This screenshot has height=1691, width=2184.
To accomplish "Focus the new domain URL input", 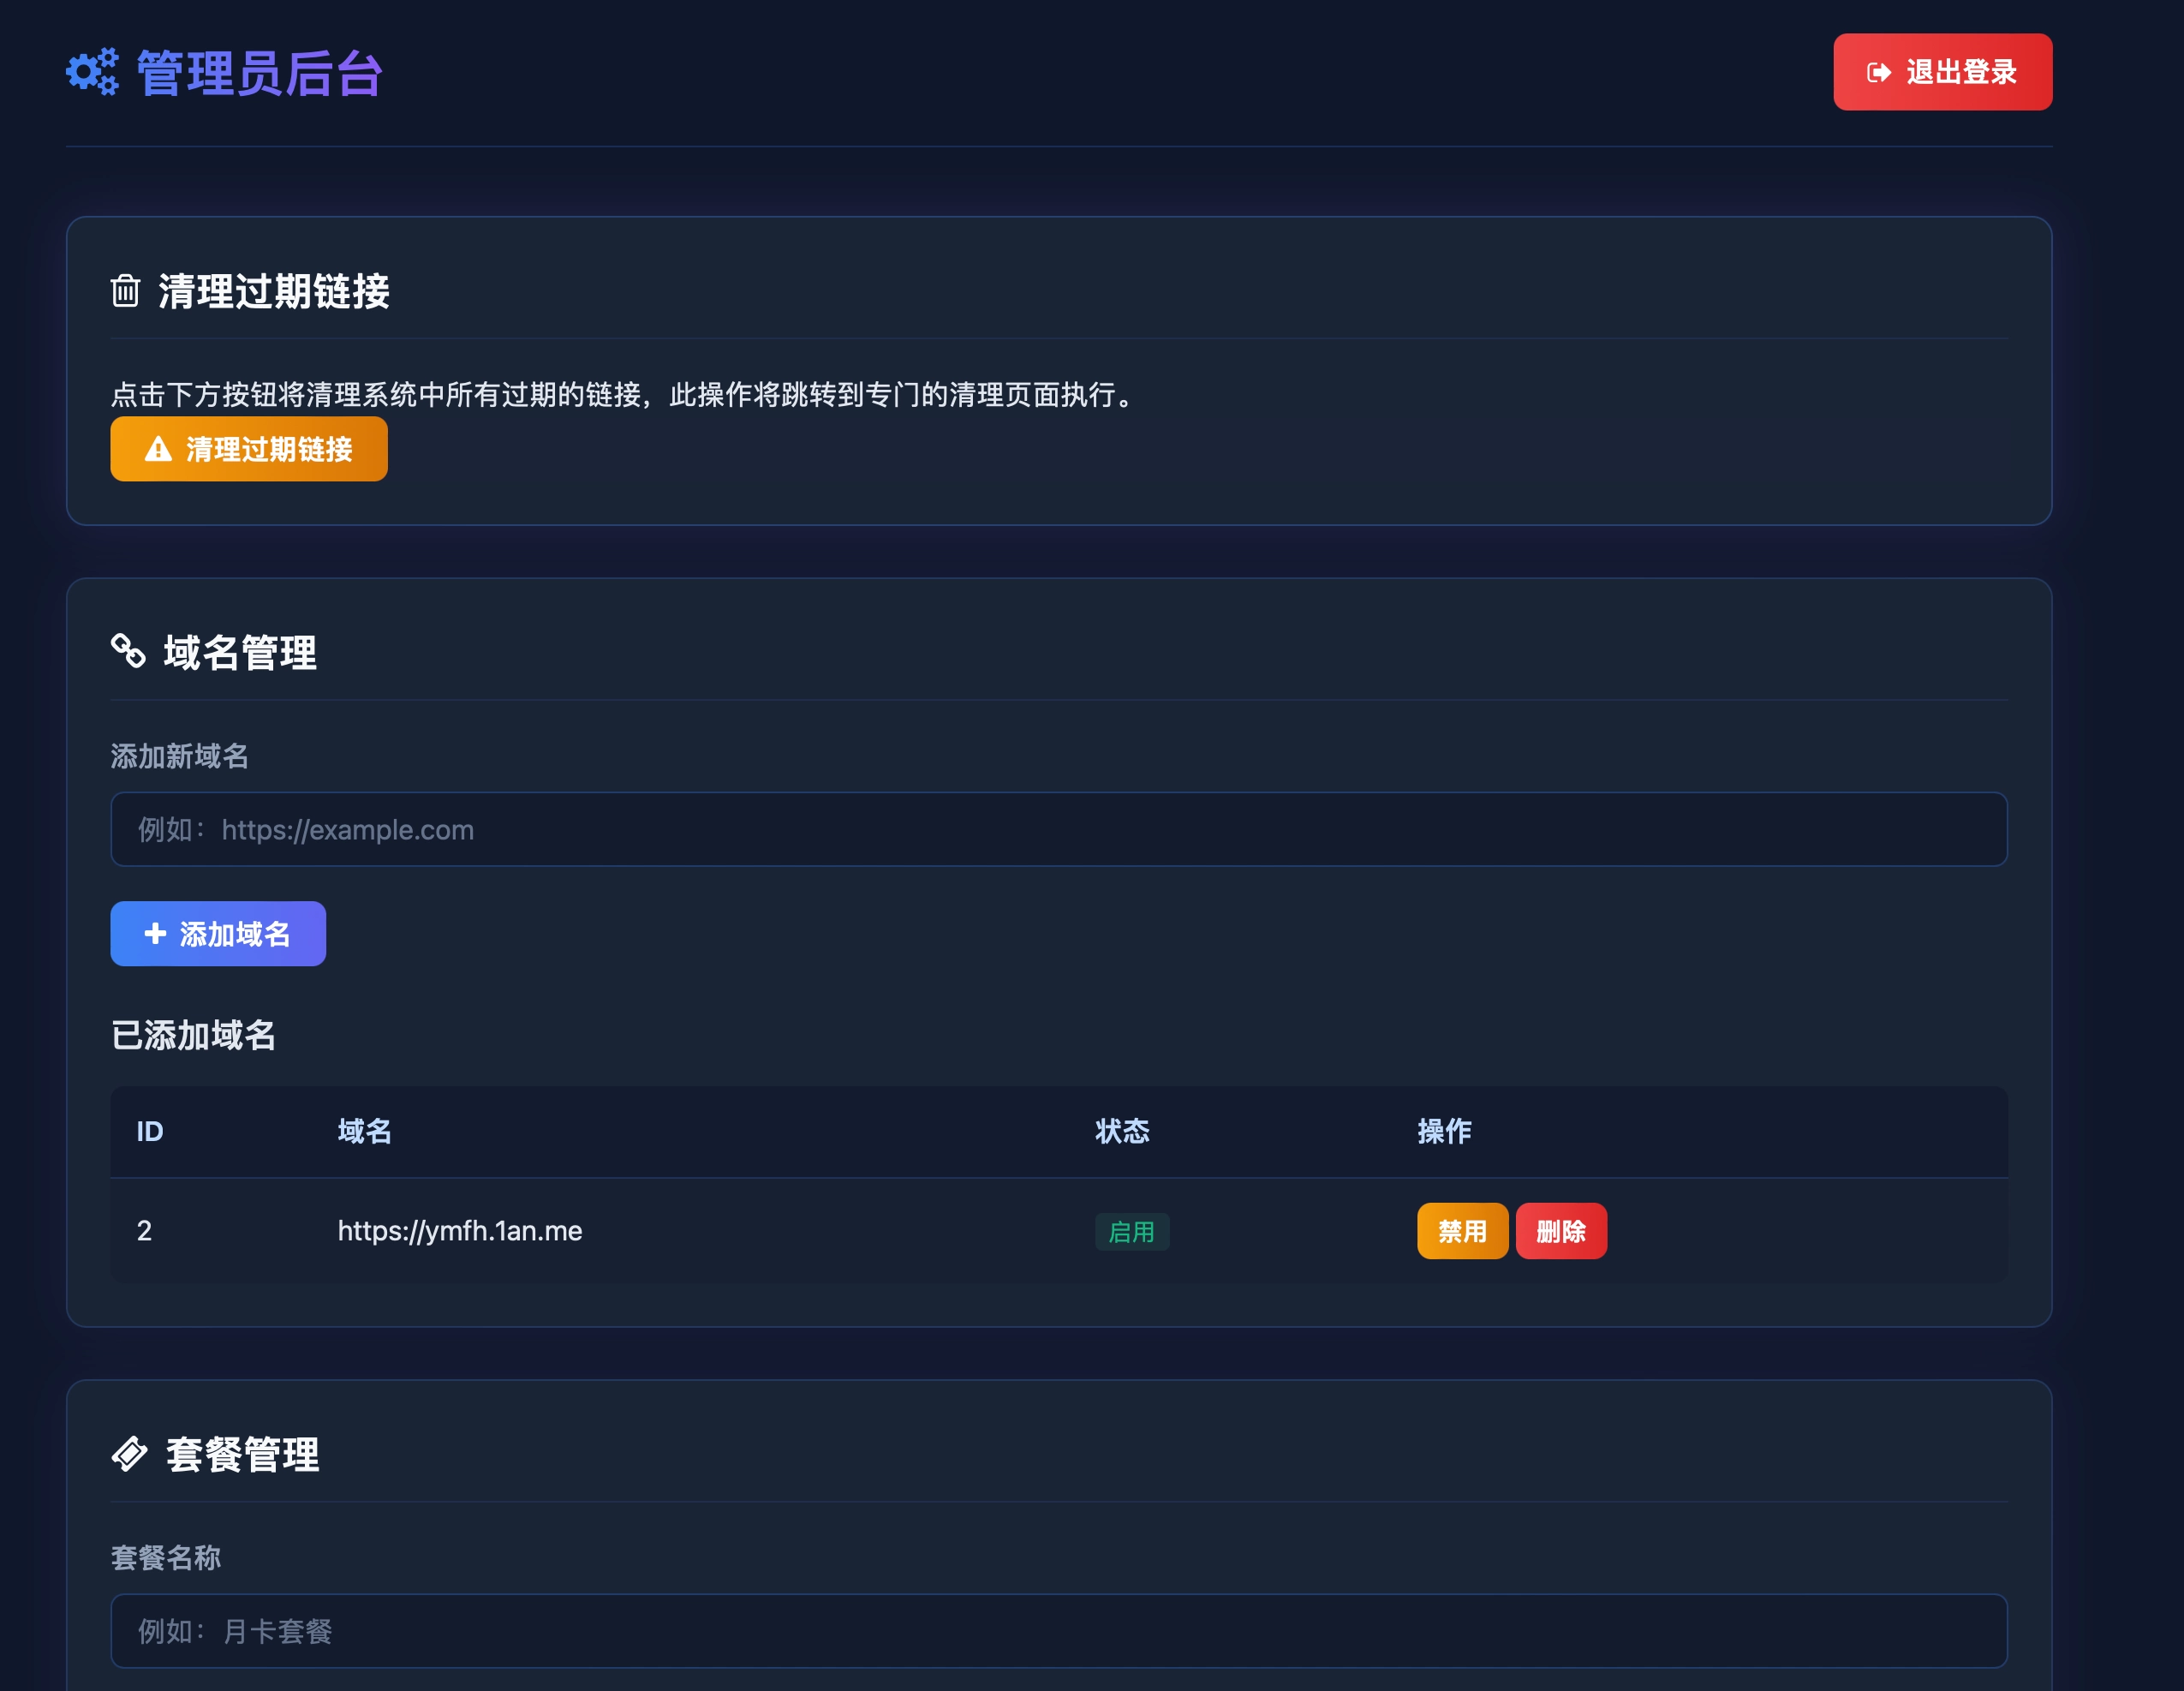I will 1058,829.
